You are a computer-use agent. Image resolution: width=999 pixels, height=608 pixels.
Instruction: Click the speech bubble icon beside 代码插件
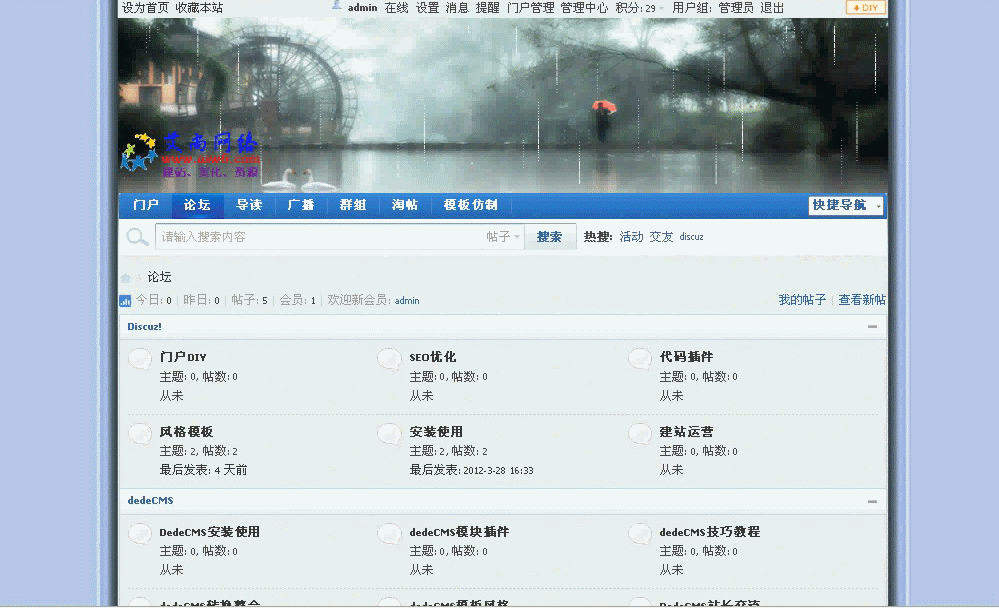[640, 359]
